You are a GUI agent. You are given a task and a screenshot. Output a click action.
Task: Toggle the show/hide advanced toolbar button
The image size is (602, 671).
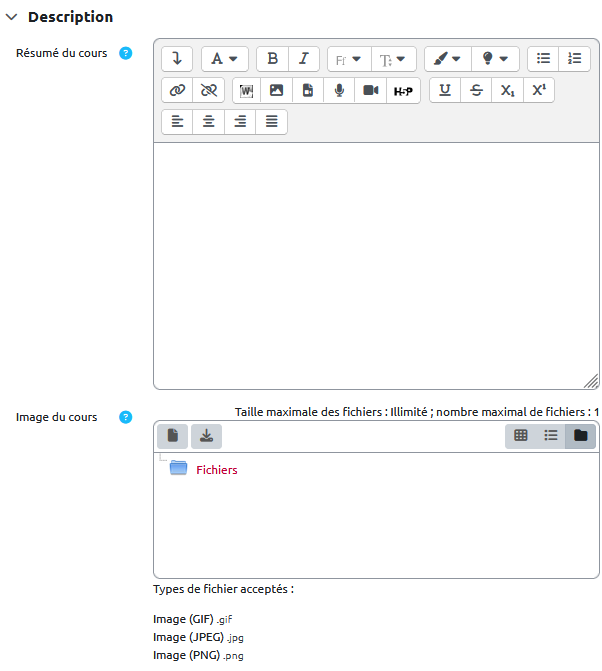[177, 59]
